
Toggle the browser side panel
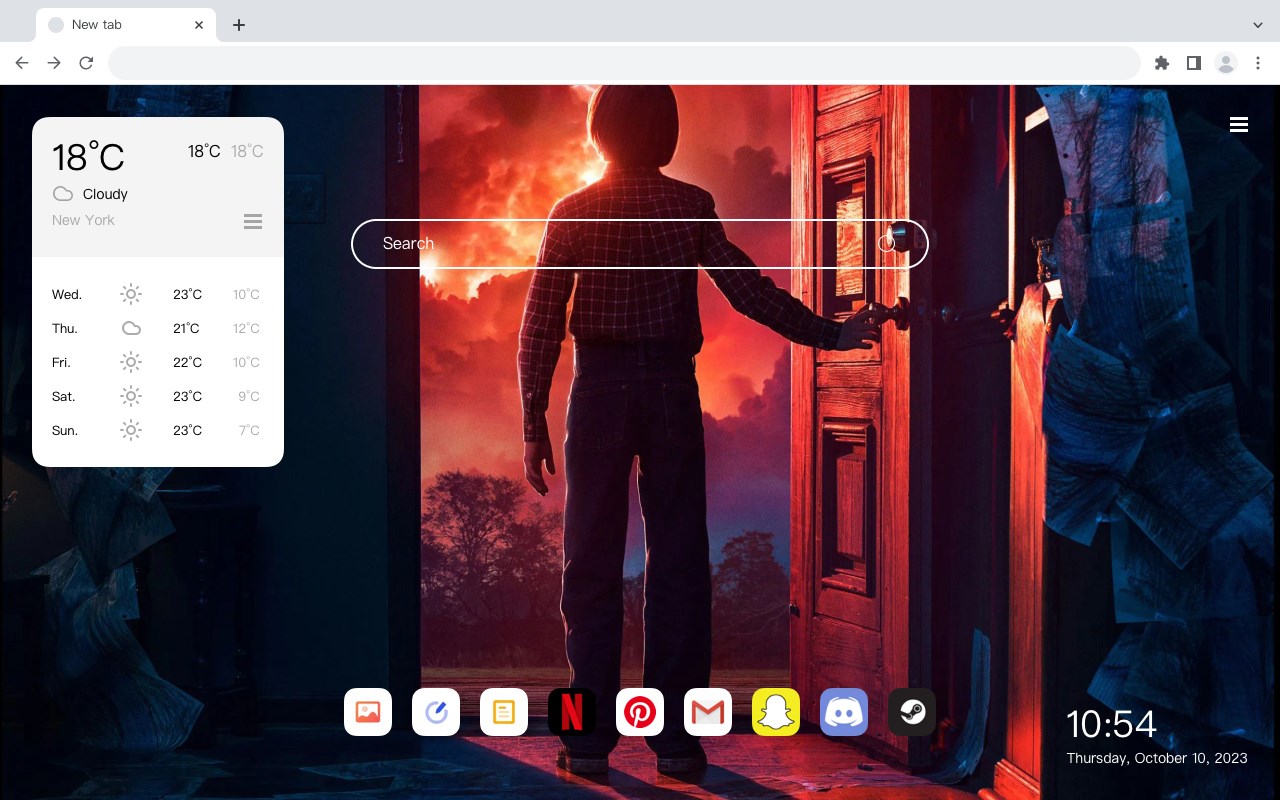click(1193, 63)
